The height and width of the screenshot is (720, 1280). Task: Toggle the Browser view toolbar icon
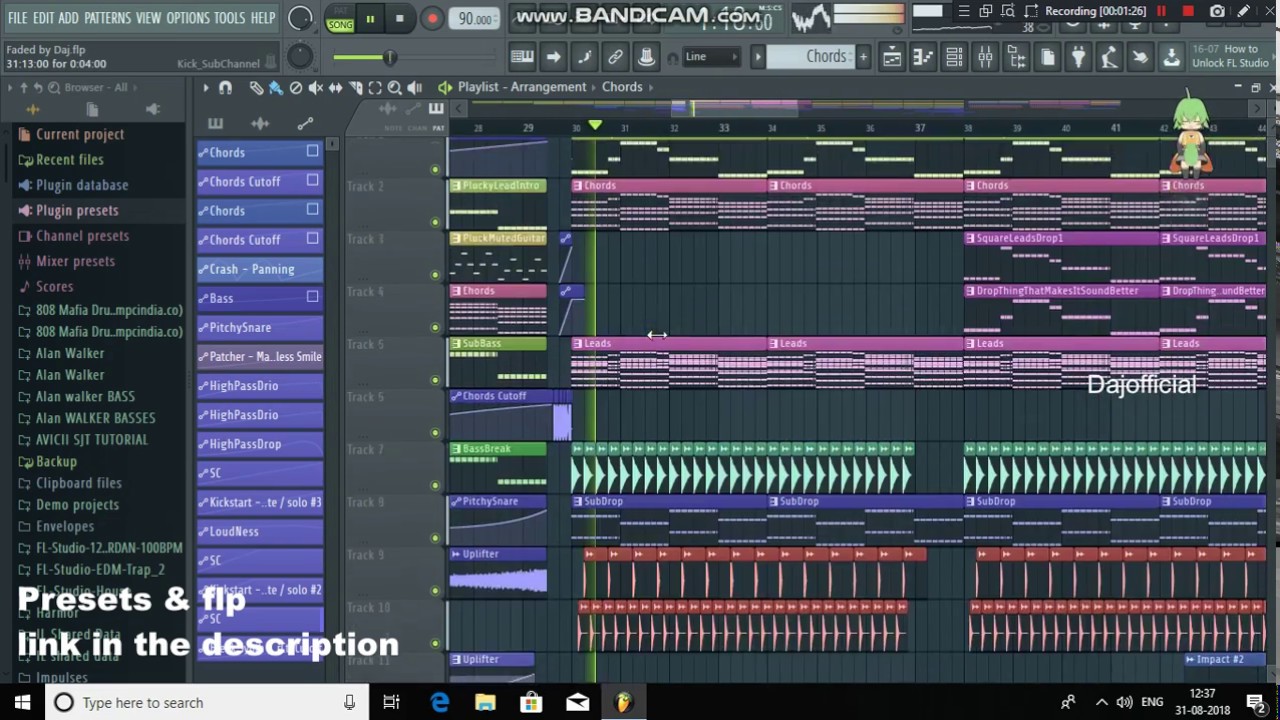tap(1016, 58)
